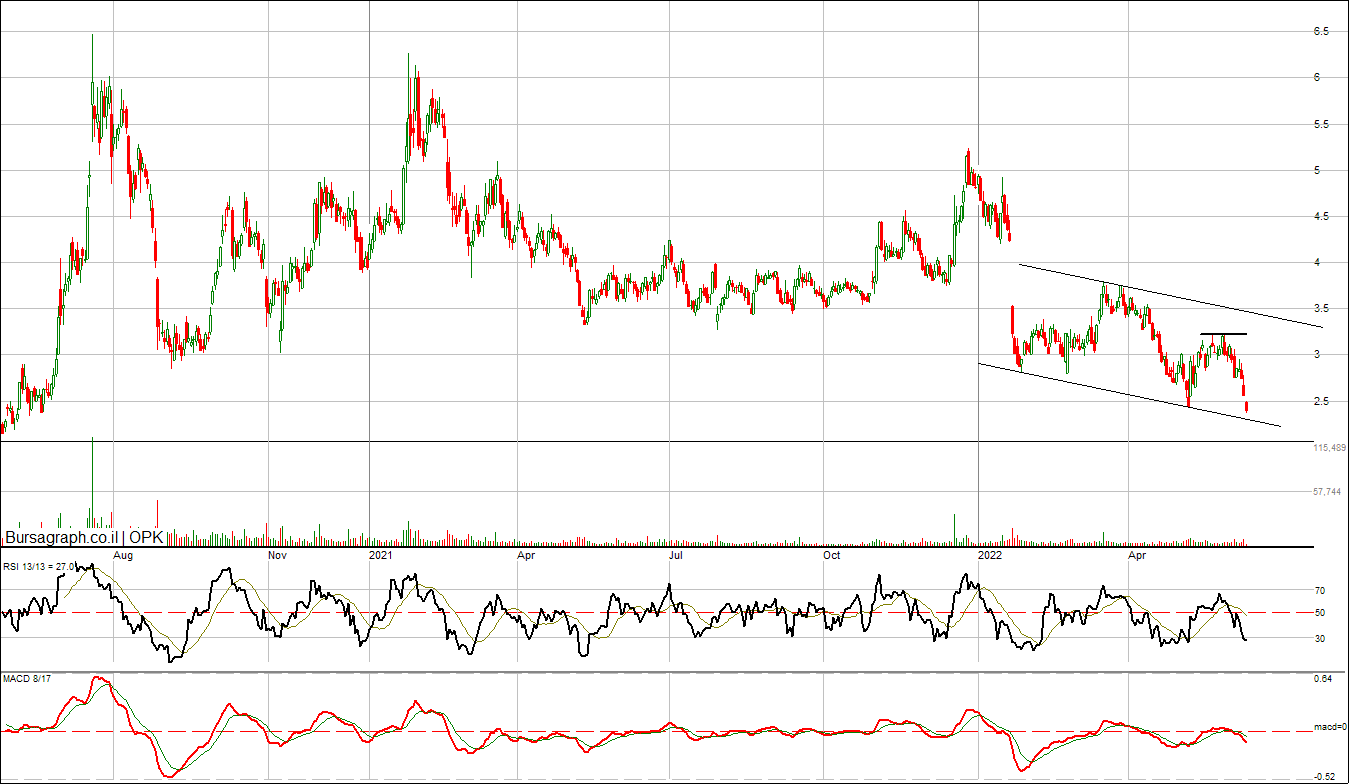
Task: Click the 6.5 price axis label
Action: pyautogui.click(x=1320, y=32)
